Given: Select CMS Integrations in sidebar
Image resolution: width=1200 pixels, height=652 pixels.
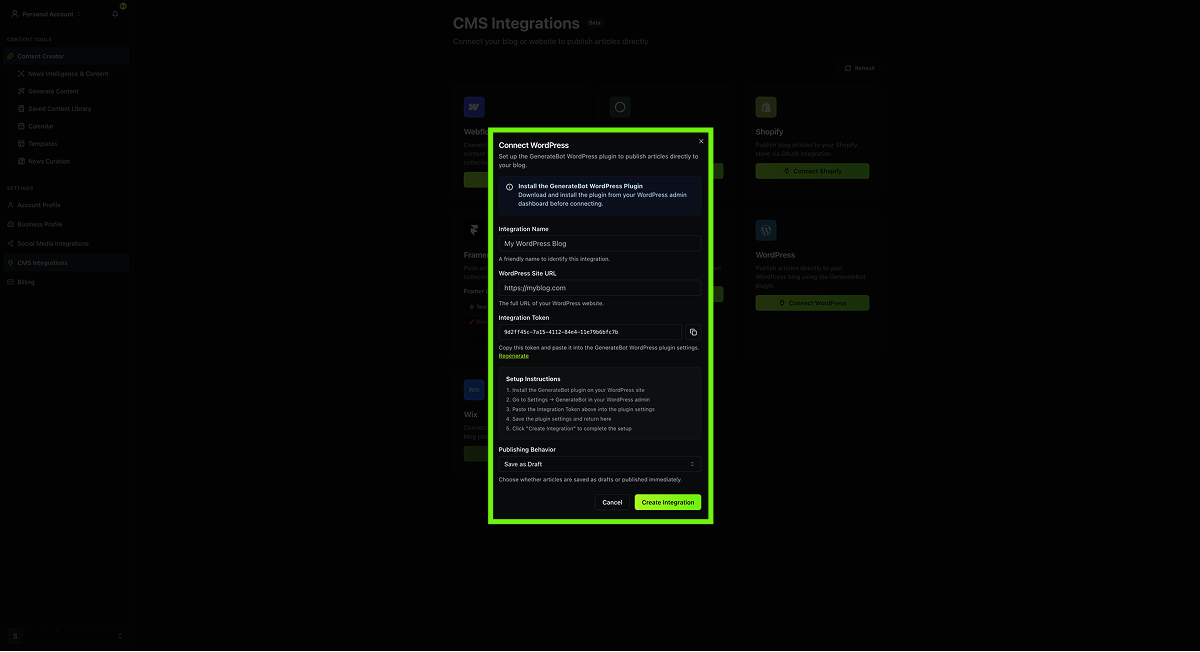Looking at the screenshot, I should (x=65, y=263).
